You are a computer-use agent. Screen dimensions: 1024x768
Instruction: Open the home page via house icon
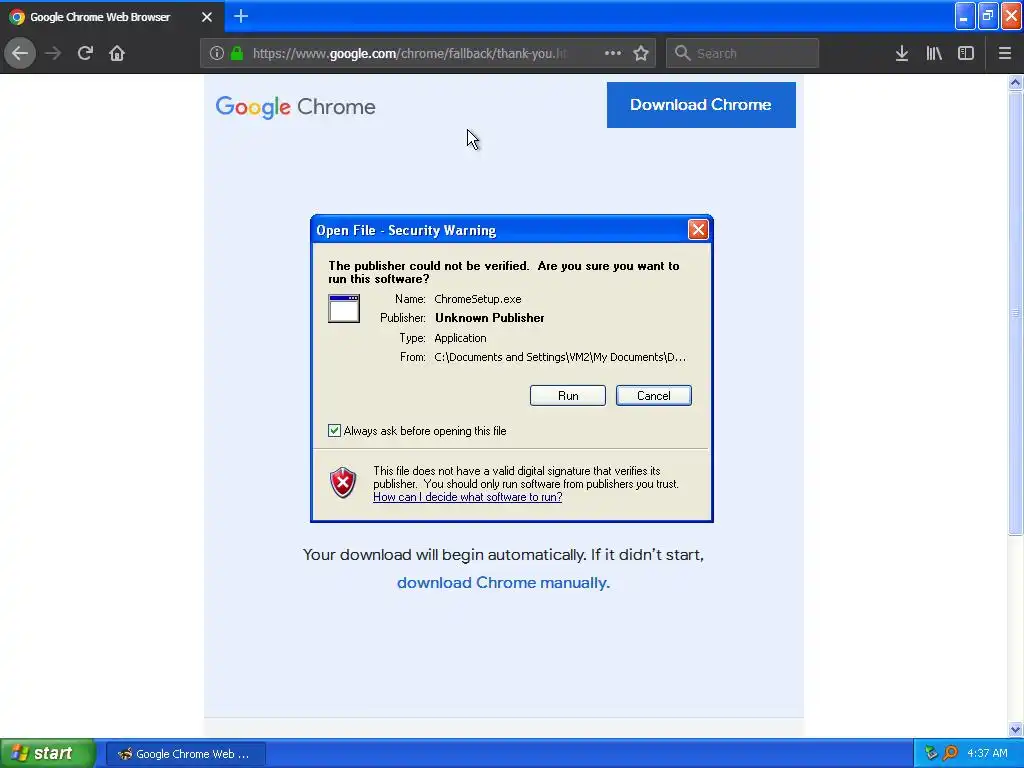click(x=117, y=53)
